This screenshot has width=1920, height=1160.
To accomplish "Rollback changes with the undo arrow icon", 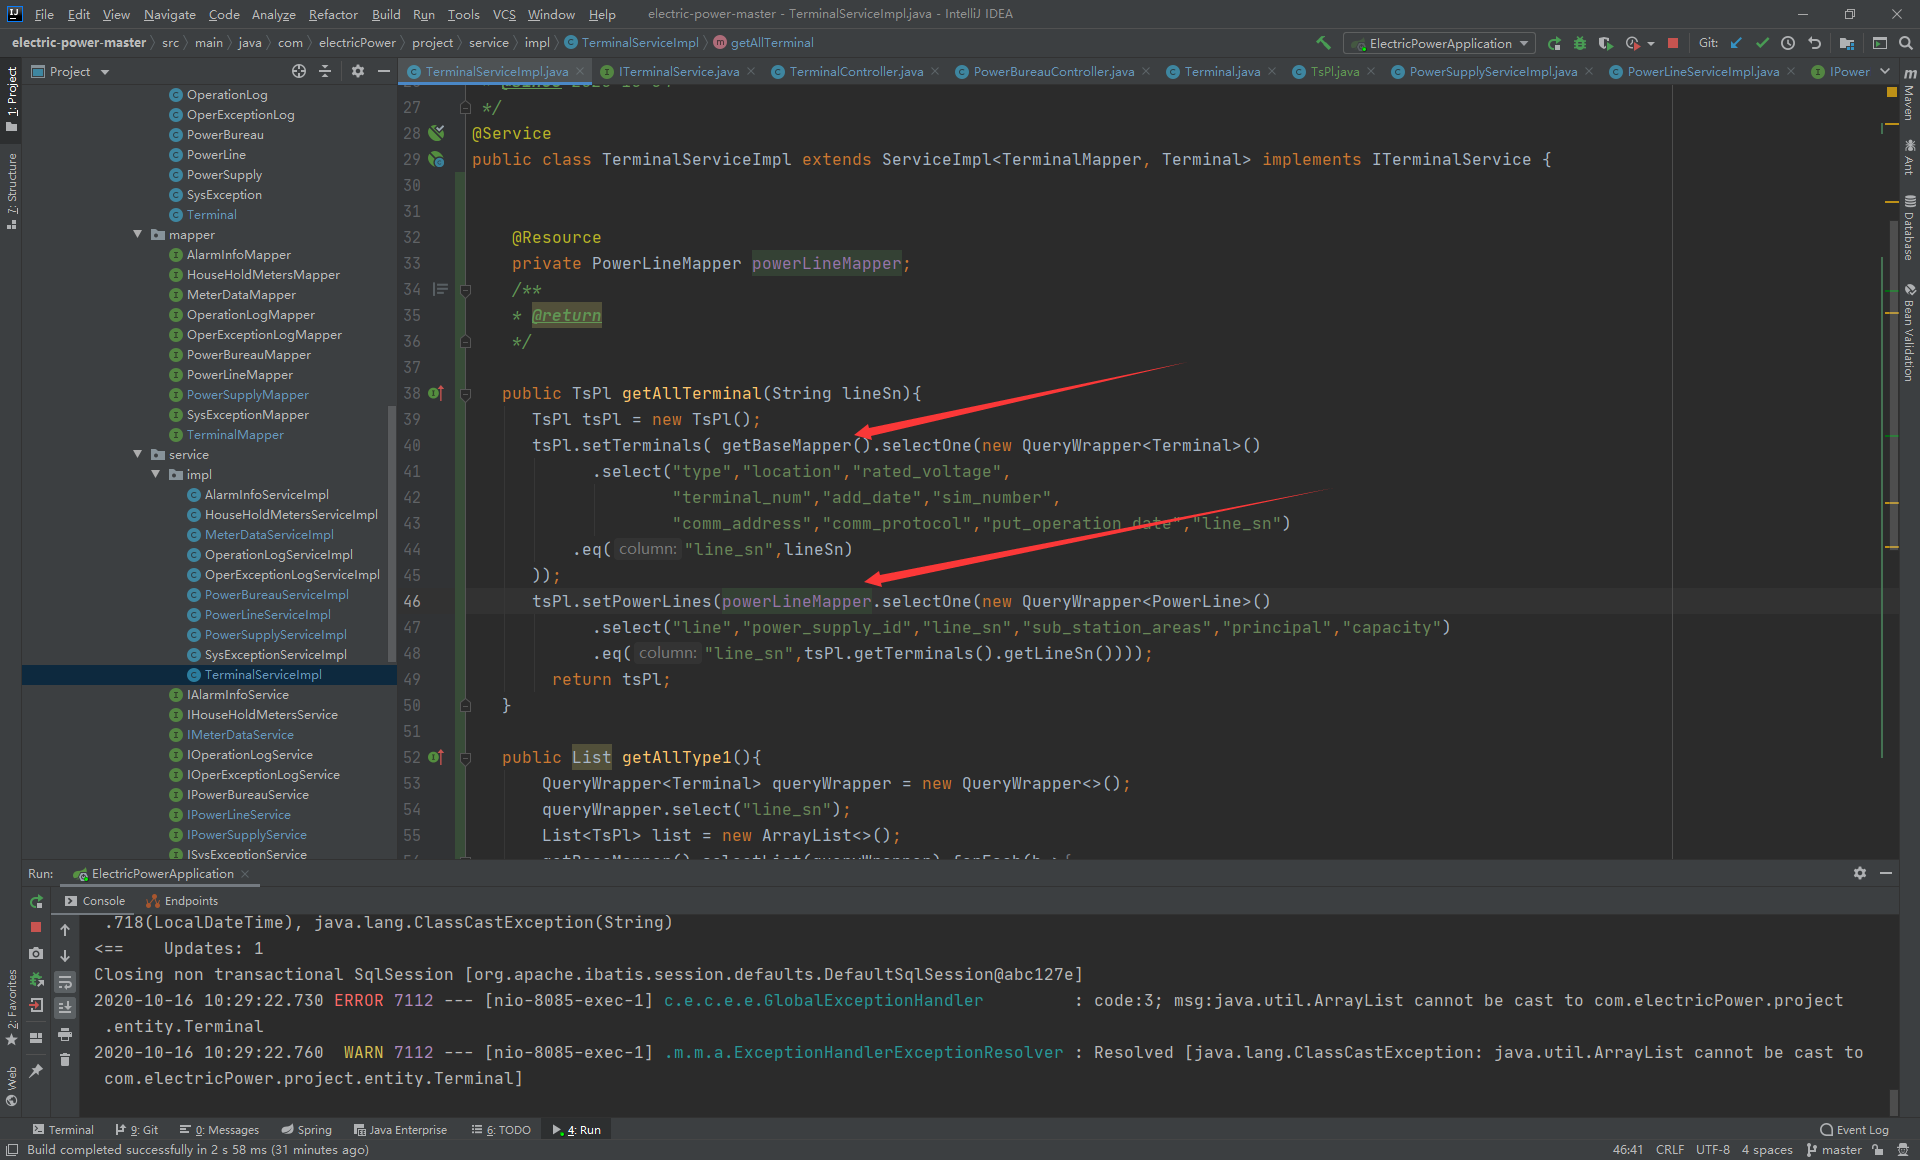I will [1814, 43].
